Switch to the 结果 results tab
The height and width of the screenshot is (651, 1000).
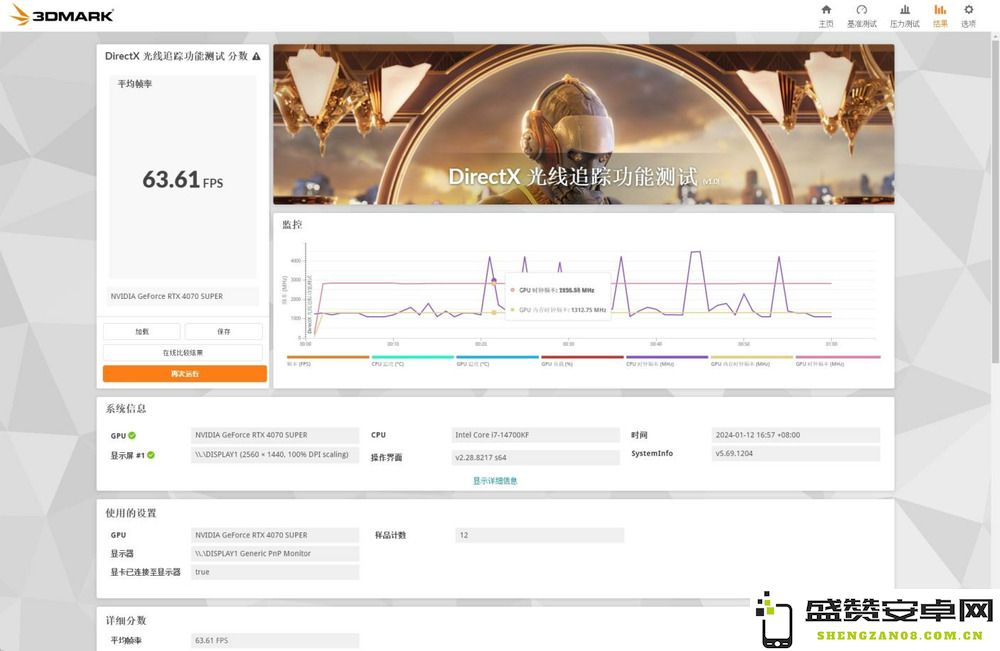click(940, 16)
